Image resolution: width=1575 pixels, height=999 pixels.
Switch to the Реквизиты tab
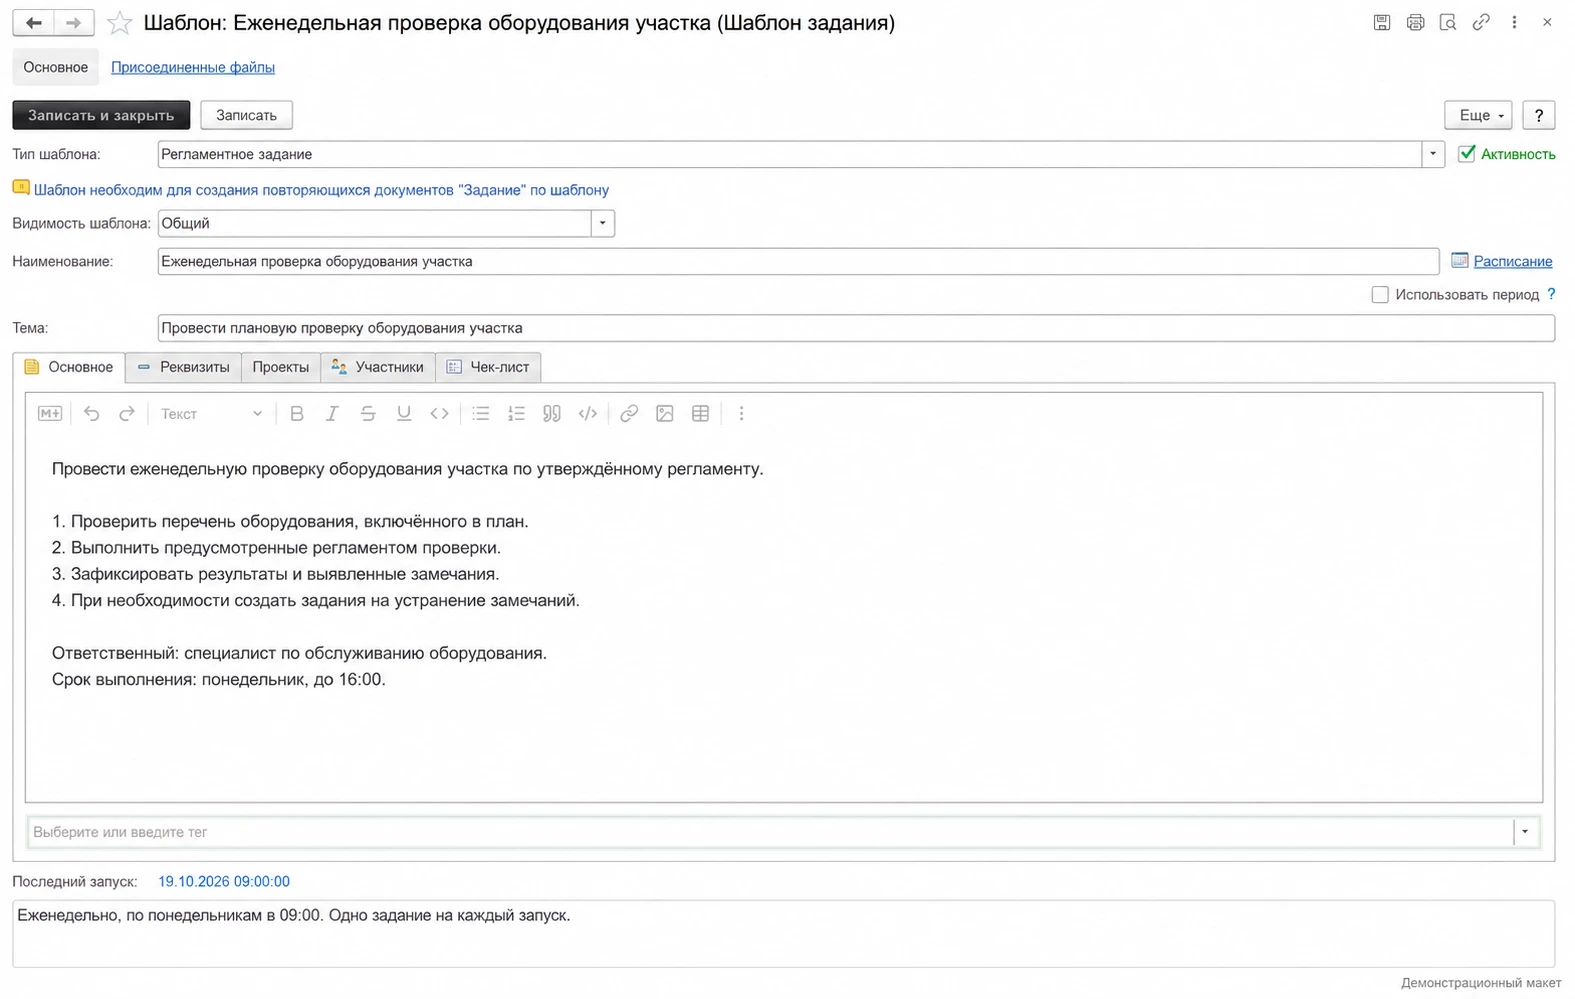click(x=184, y=367)
